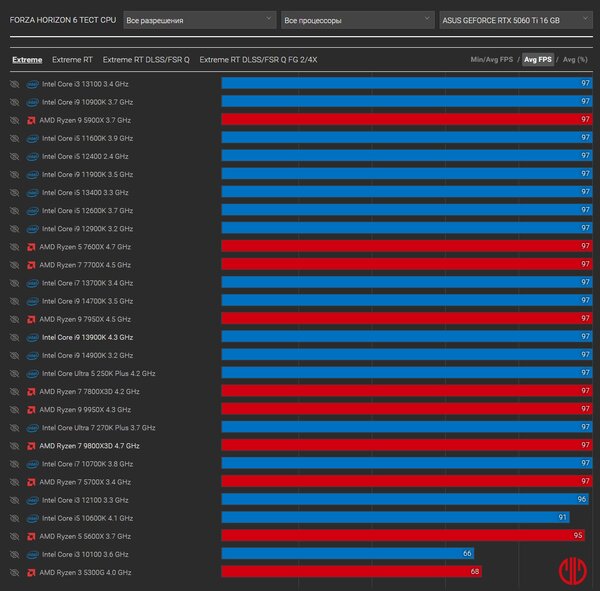The image size is (600, 591).
Task: Open the 'Все разрешения' resolution dropdown
Action: point(199,20)
